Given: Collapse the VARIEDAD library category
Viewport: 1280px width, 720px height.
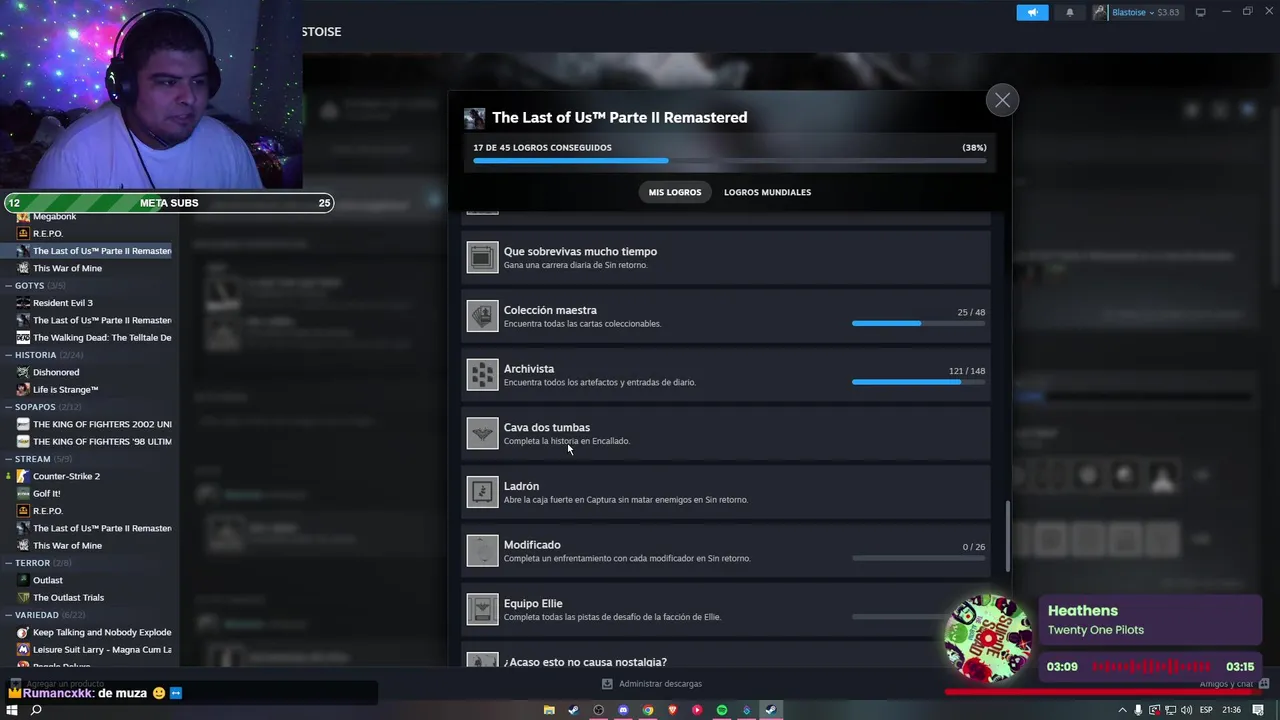Looking at the screenshot, I should pos(9,615).
